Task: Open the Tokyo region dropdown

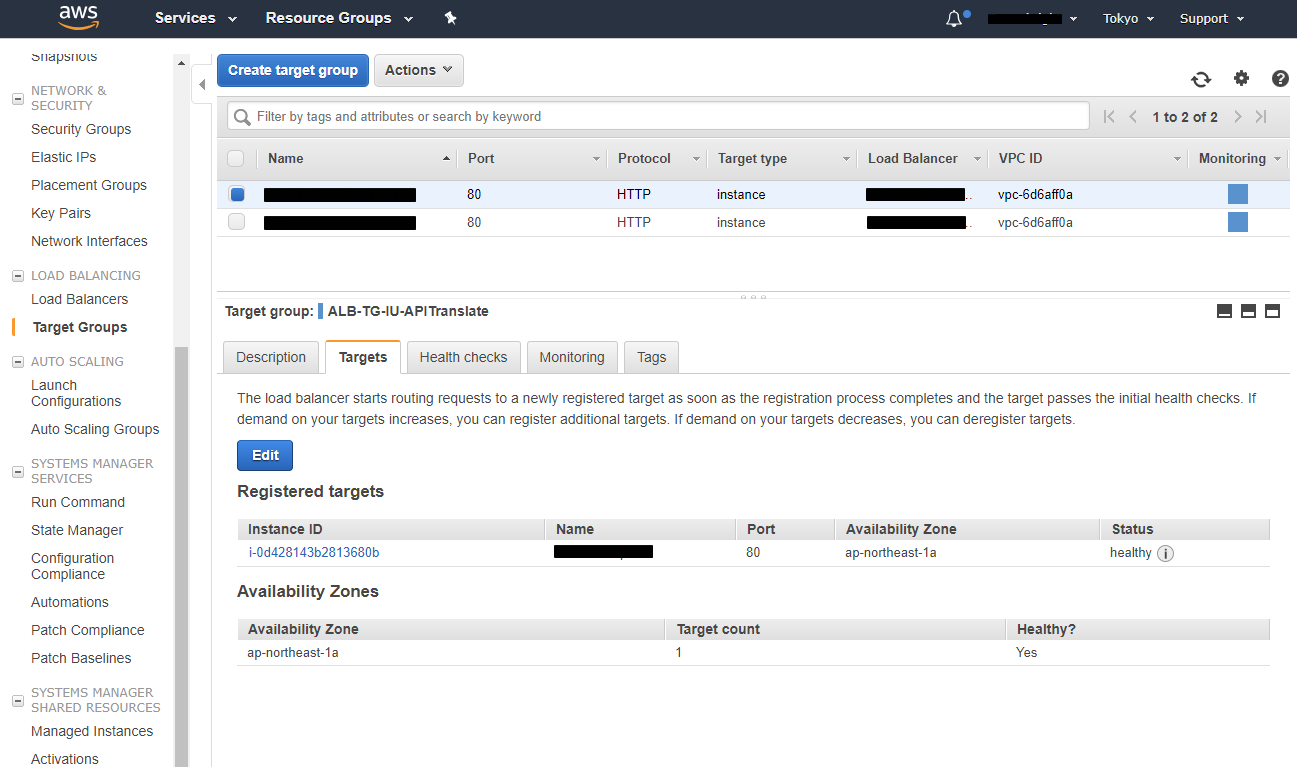Action: [x=1128, y=18]
